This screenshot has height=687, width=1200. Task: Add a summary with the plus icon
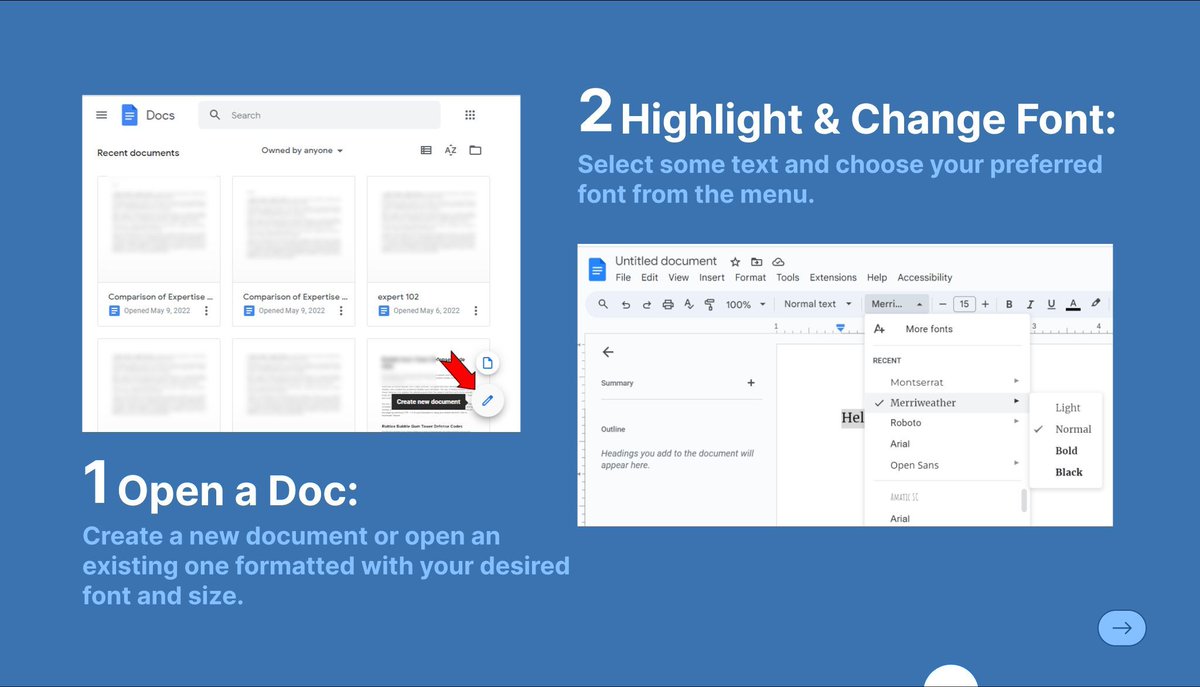(x=751, y=383)
